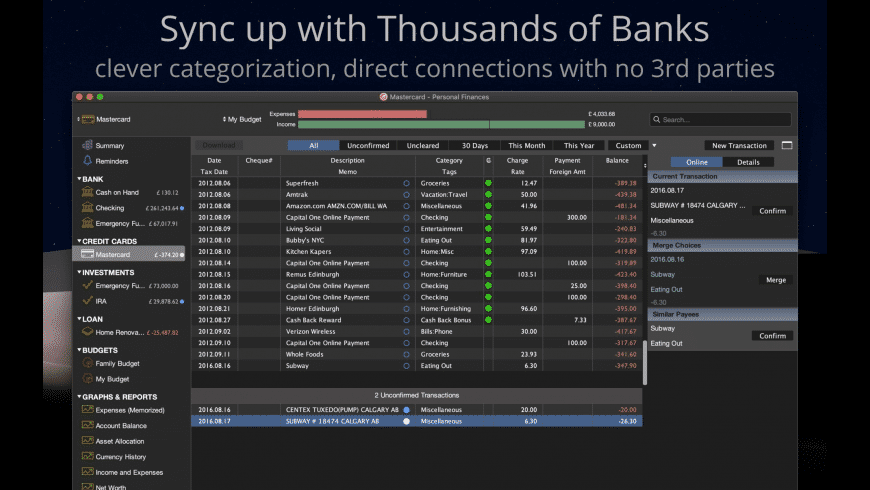This screenshot has height=490, width=870.
Task: Switch to Details panel tab
Action: pos(748,162)
